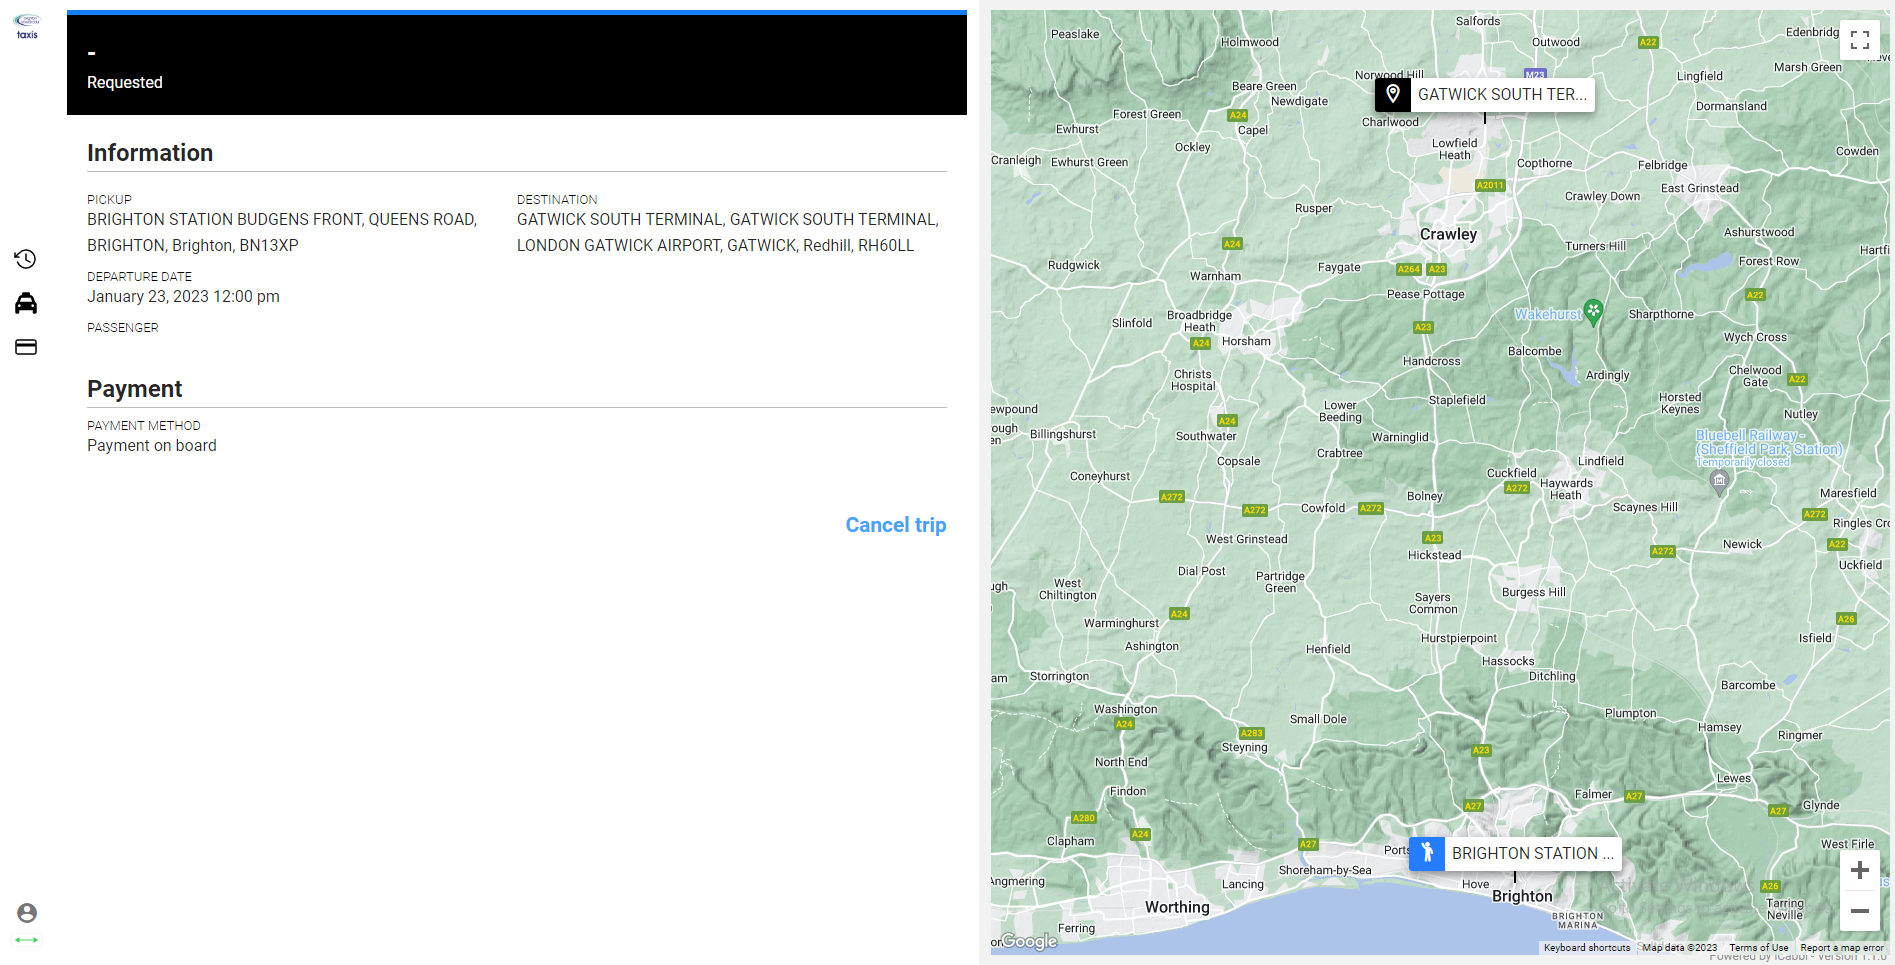Click the East Grinstead map label
This screenshot has width=1895, height=965.
coord(1700,188)
